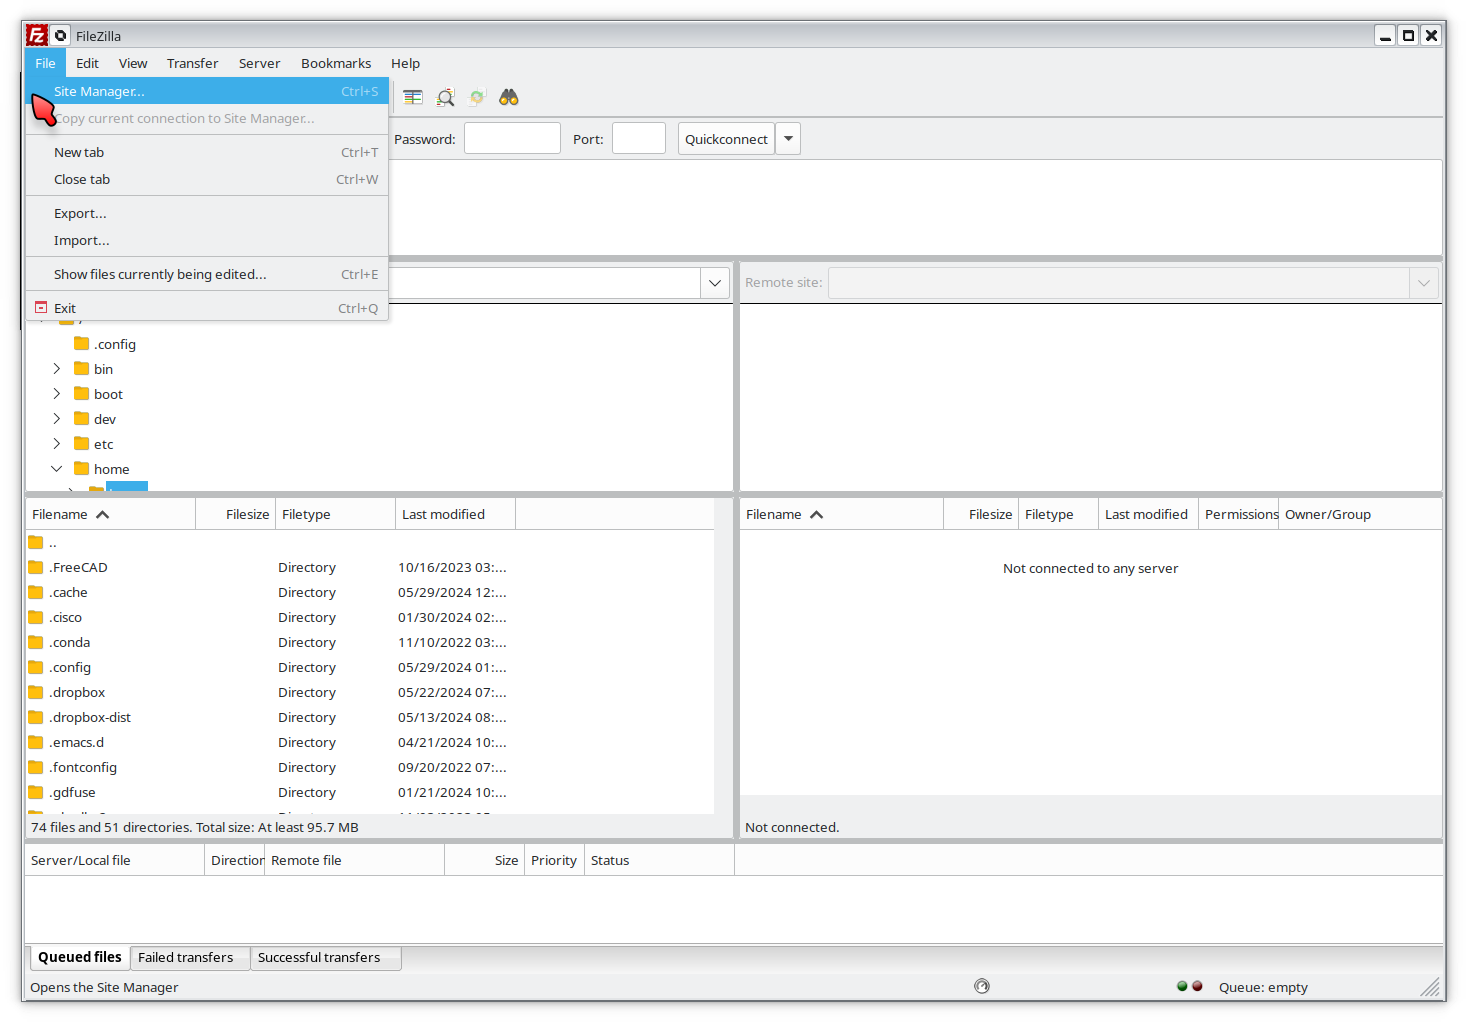This screenshot has width=1467, height=1022.
Task: Click the folder icon of .conda row
Action: tap(36, 642)
